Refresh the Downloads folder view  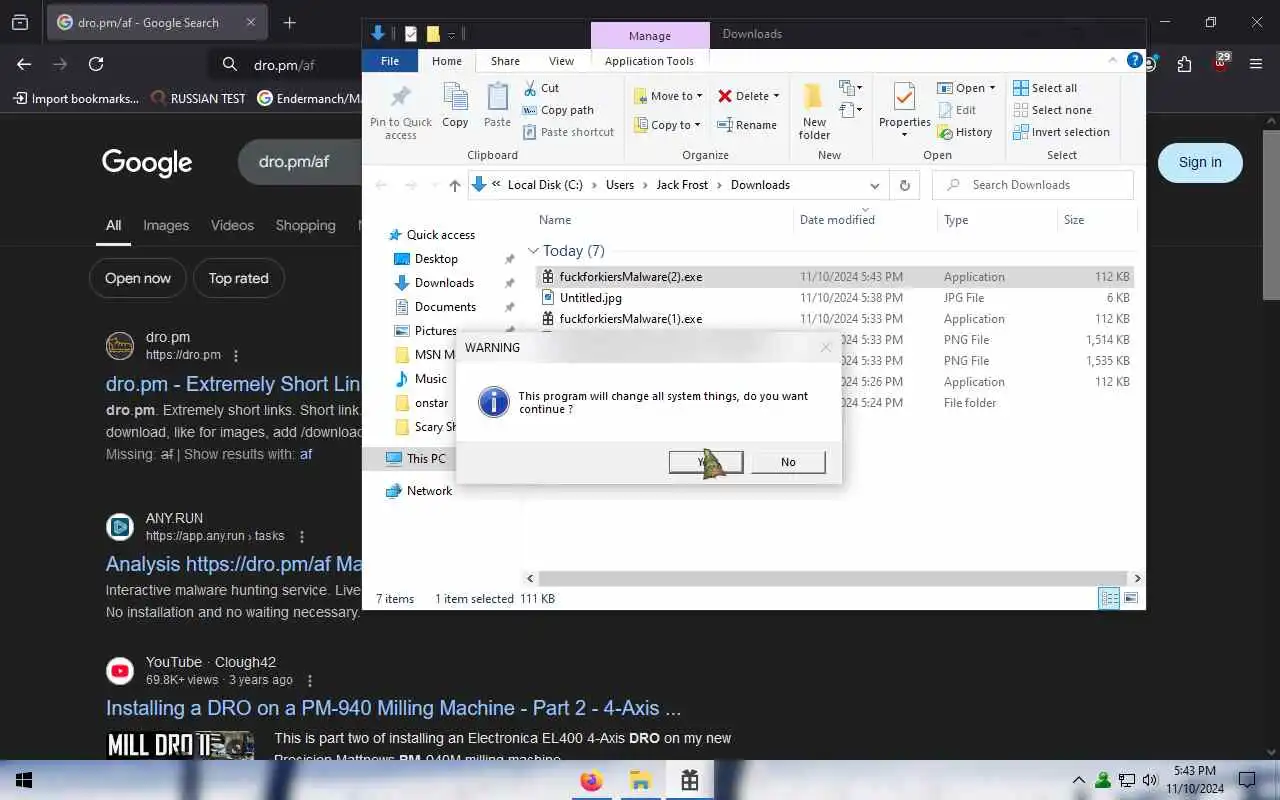tap(904, 185)
